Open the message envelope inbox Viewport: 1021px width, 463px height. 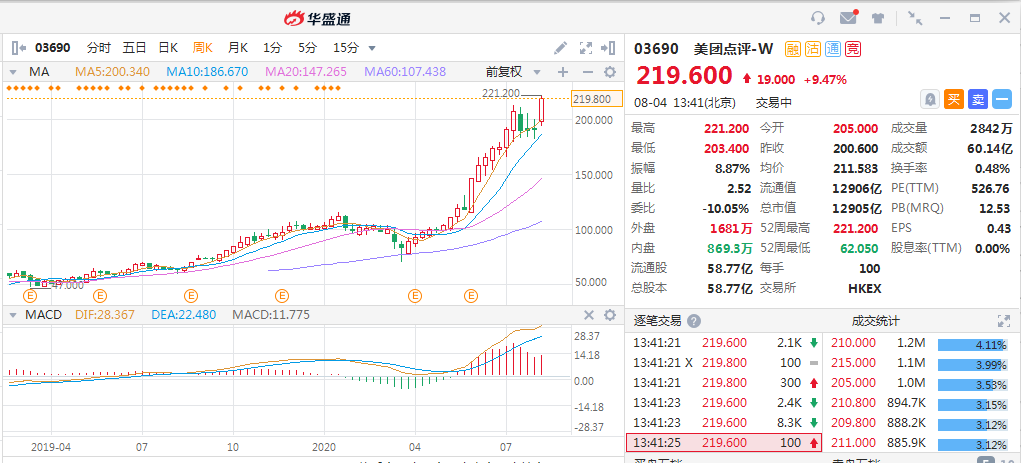click(848, 18)
